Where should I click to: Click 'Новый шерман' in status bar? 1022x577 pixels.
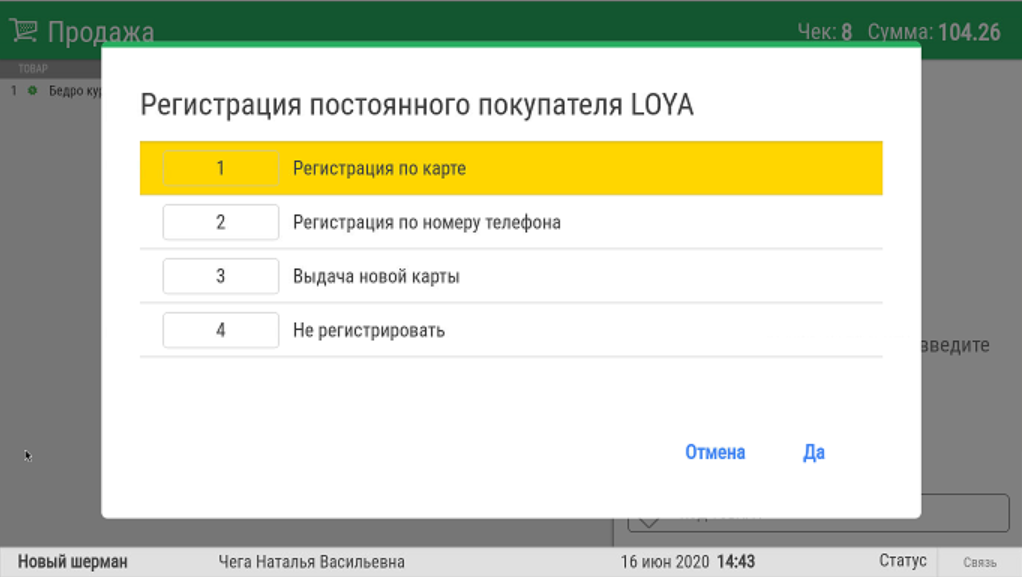tap(72, 562)
